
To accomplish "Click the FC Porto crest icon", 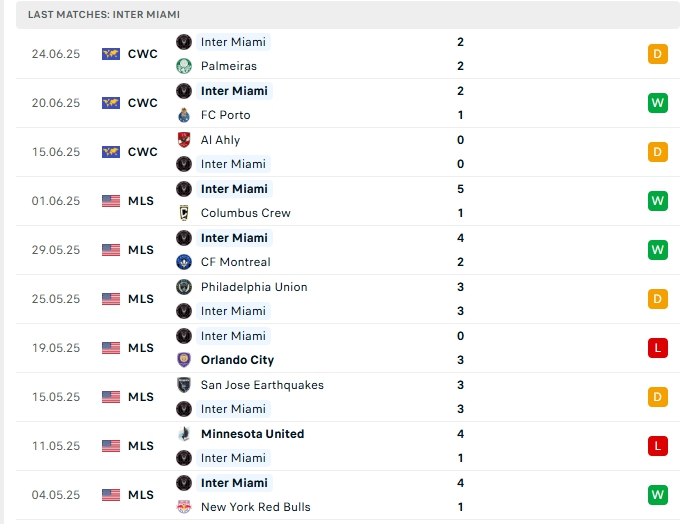I will coord(183,115).
